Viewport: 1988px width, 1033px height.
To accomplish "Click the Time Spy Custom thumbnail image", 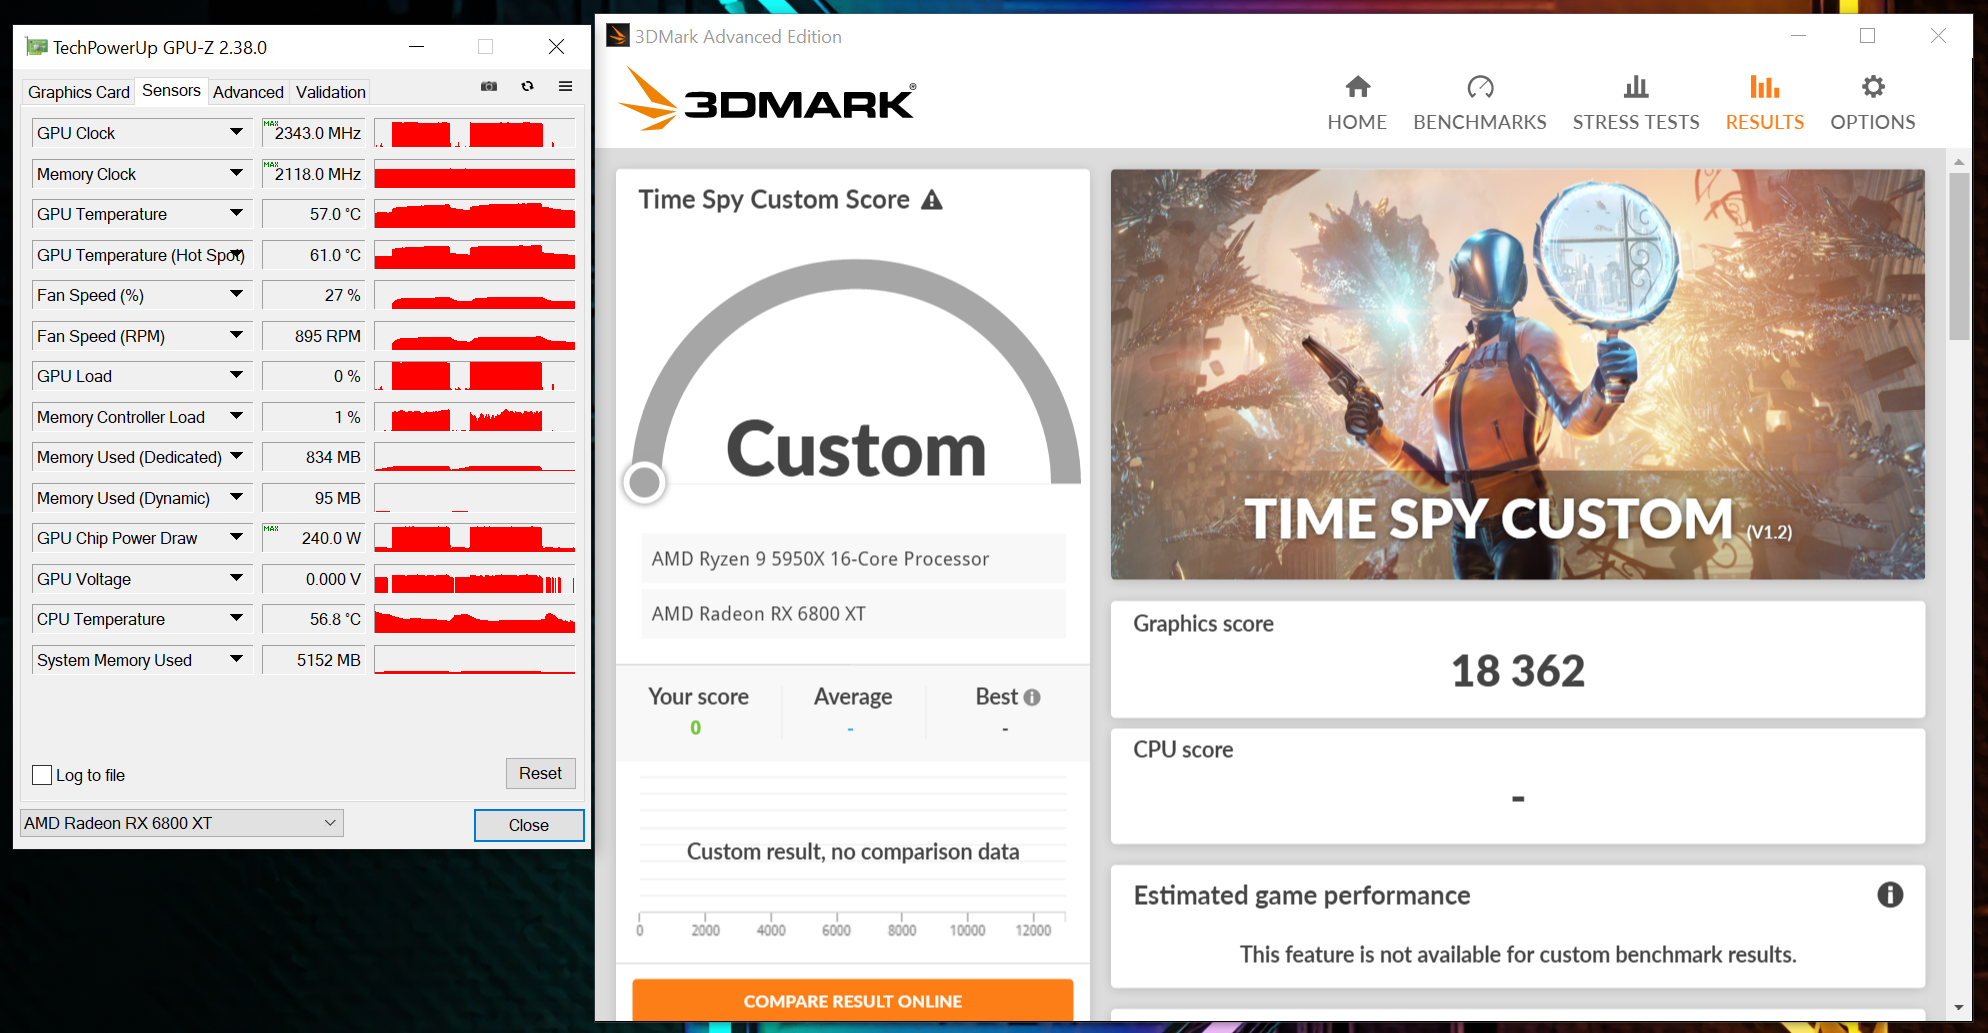I will pyautogui.click(x=1518, y=374).
